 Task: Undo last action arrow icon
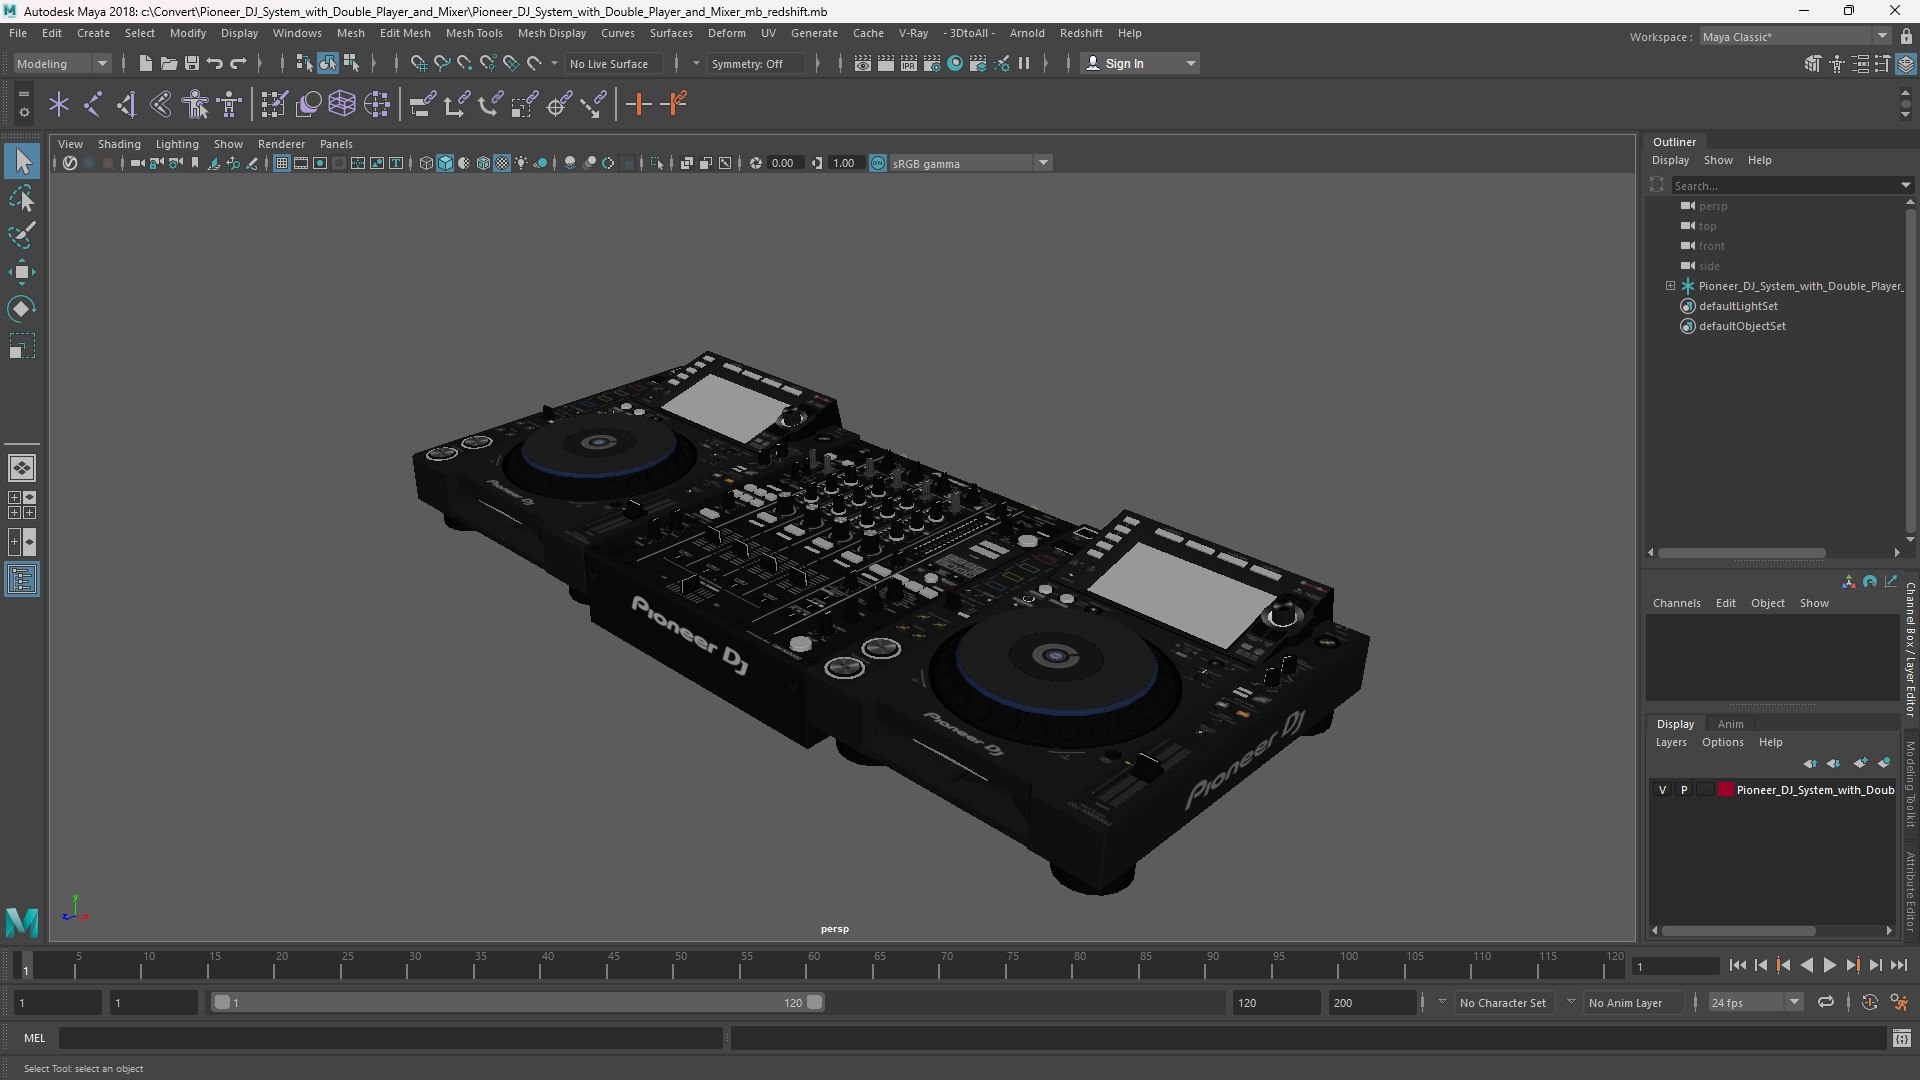click(214, 63)
